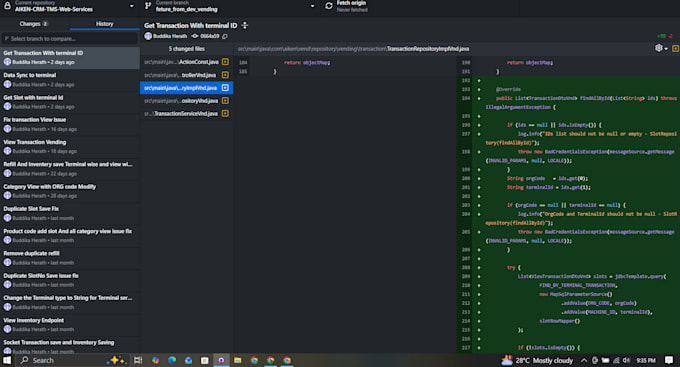This screenshot has width=680, height=367.
Task: Copy the commit SHA with the copy icon
Action: [225, 36]
